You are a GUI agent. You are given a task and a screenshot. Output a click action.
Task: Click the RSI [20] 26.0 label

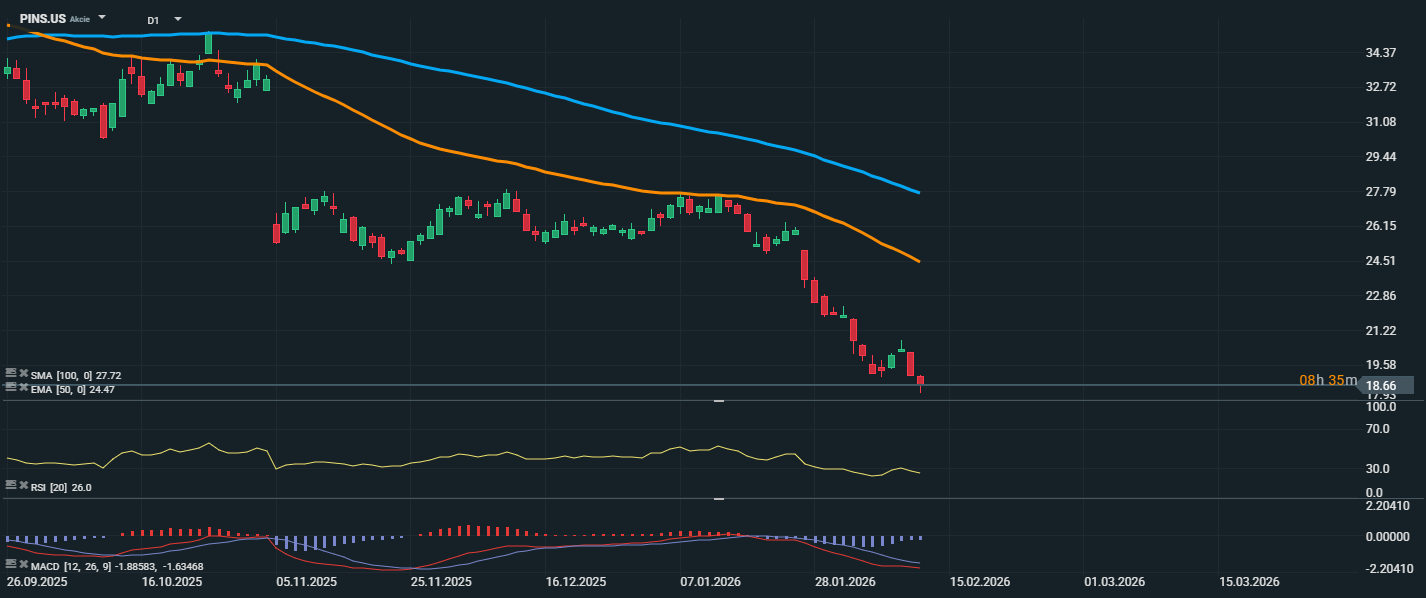(x=61, y=487)
